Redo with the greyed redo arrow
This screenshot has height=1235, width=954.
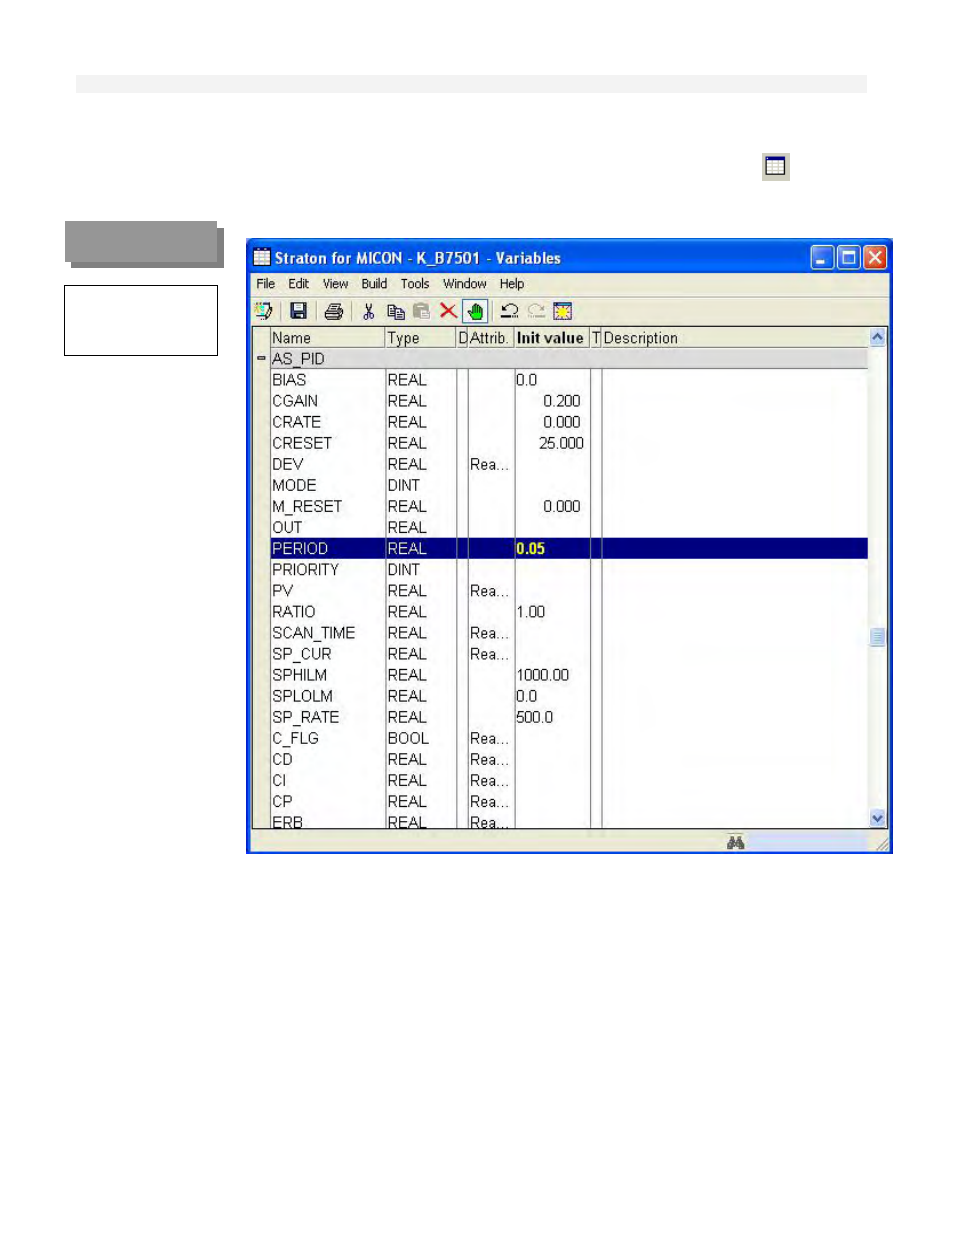click(536, 311)
